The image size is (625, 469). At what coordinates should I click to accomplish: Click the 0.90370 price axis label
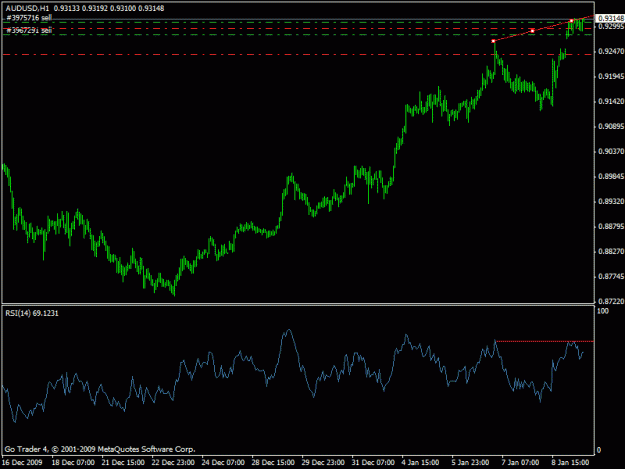coord(611,151)
